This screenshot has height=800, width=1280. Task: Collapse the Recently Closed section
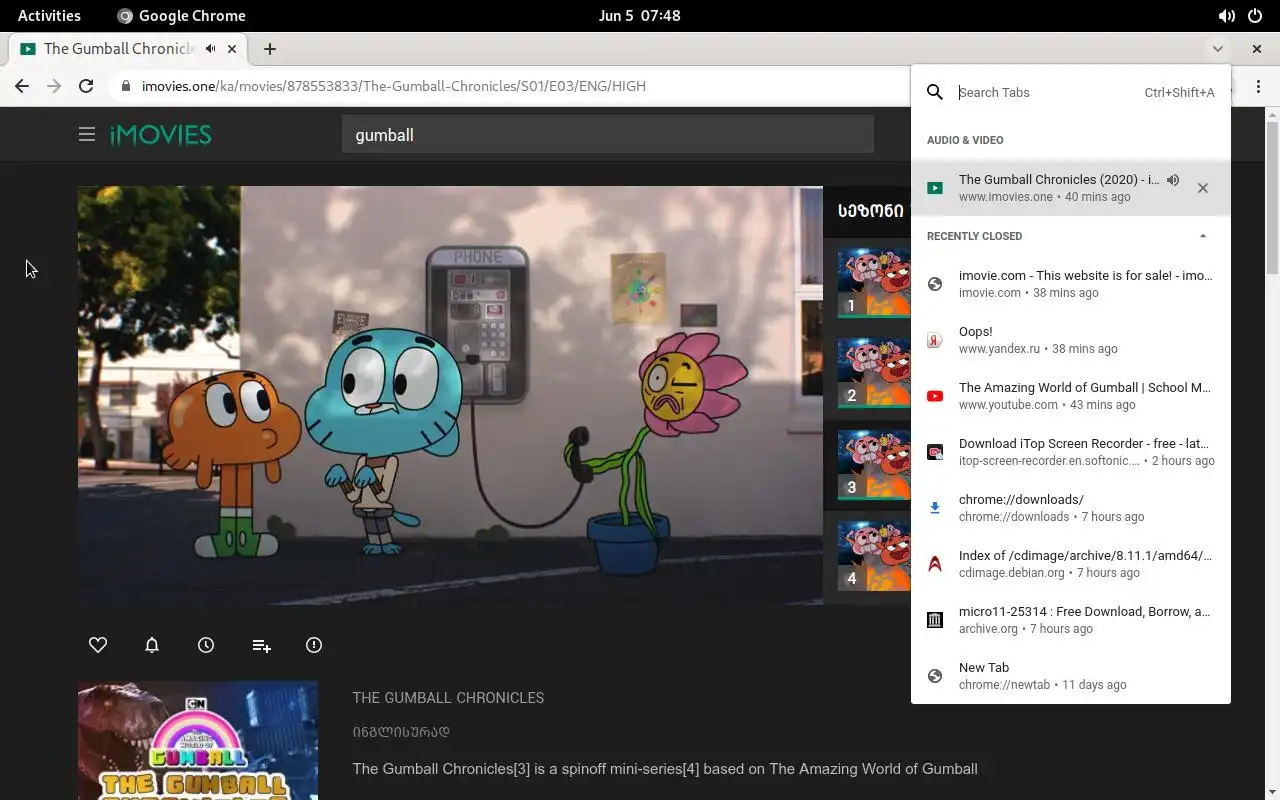1203,236
